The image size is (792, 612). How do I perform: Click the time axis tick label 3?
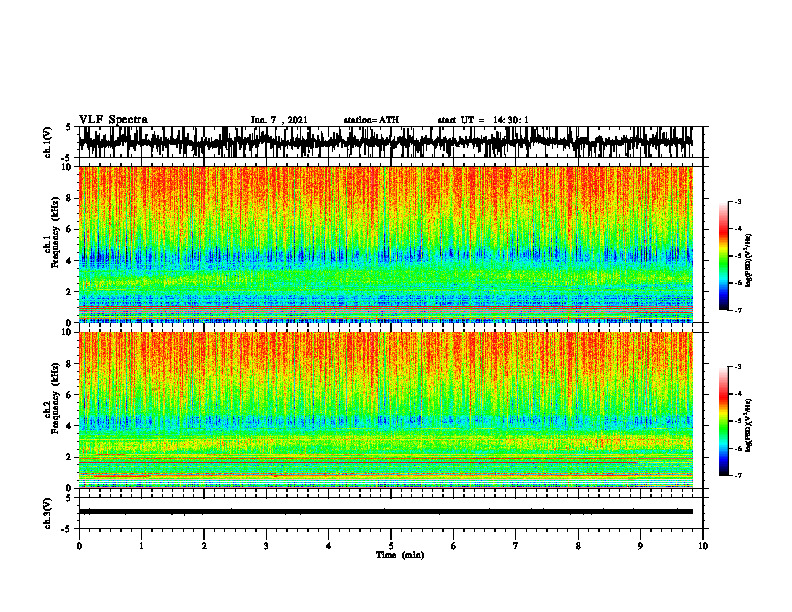pos(266,546)
